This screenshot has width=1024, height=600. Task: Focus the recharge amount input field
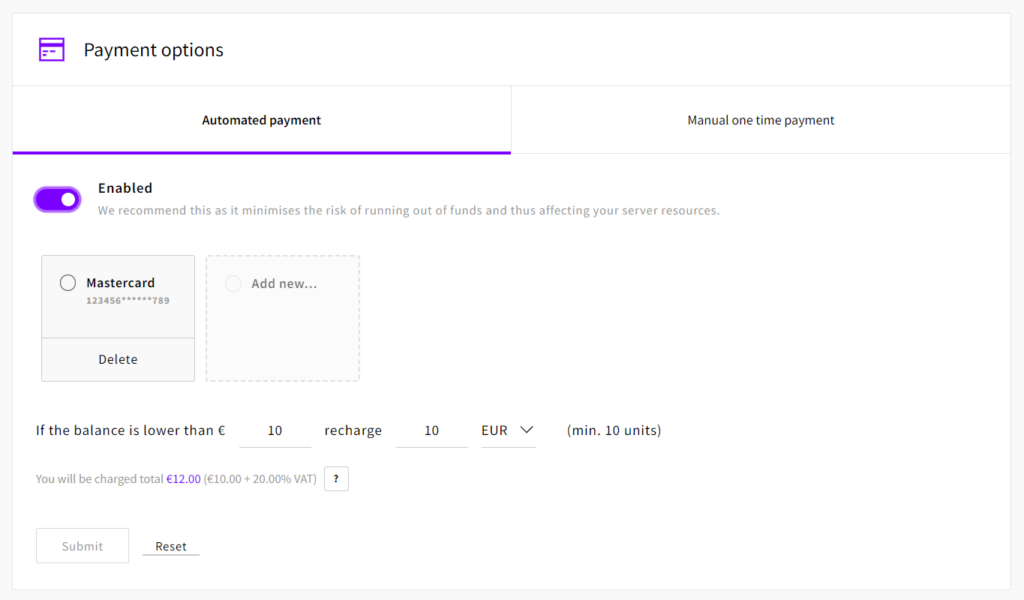[431, 431]
